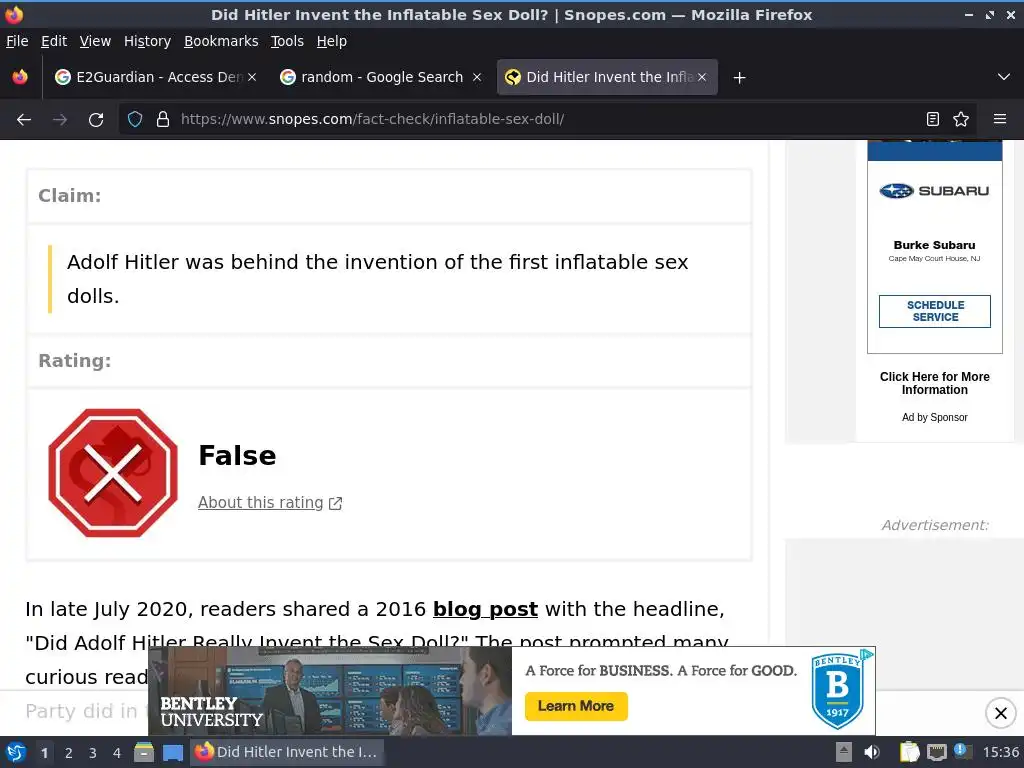
Task: Go back to the previous page
Action: [x=24, y=120]
